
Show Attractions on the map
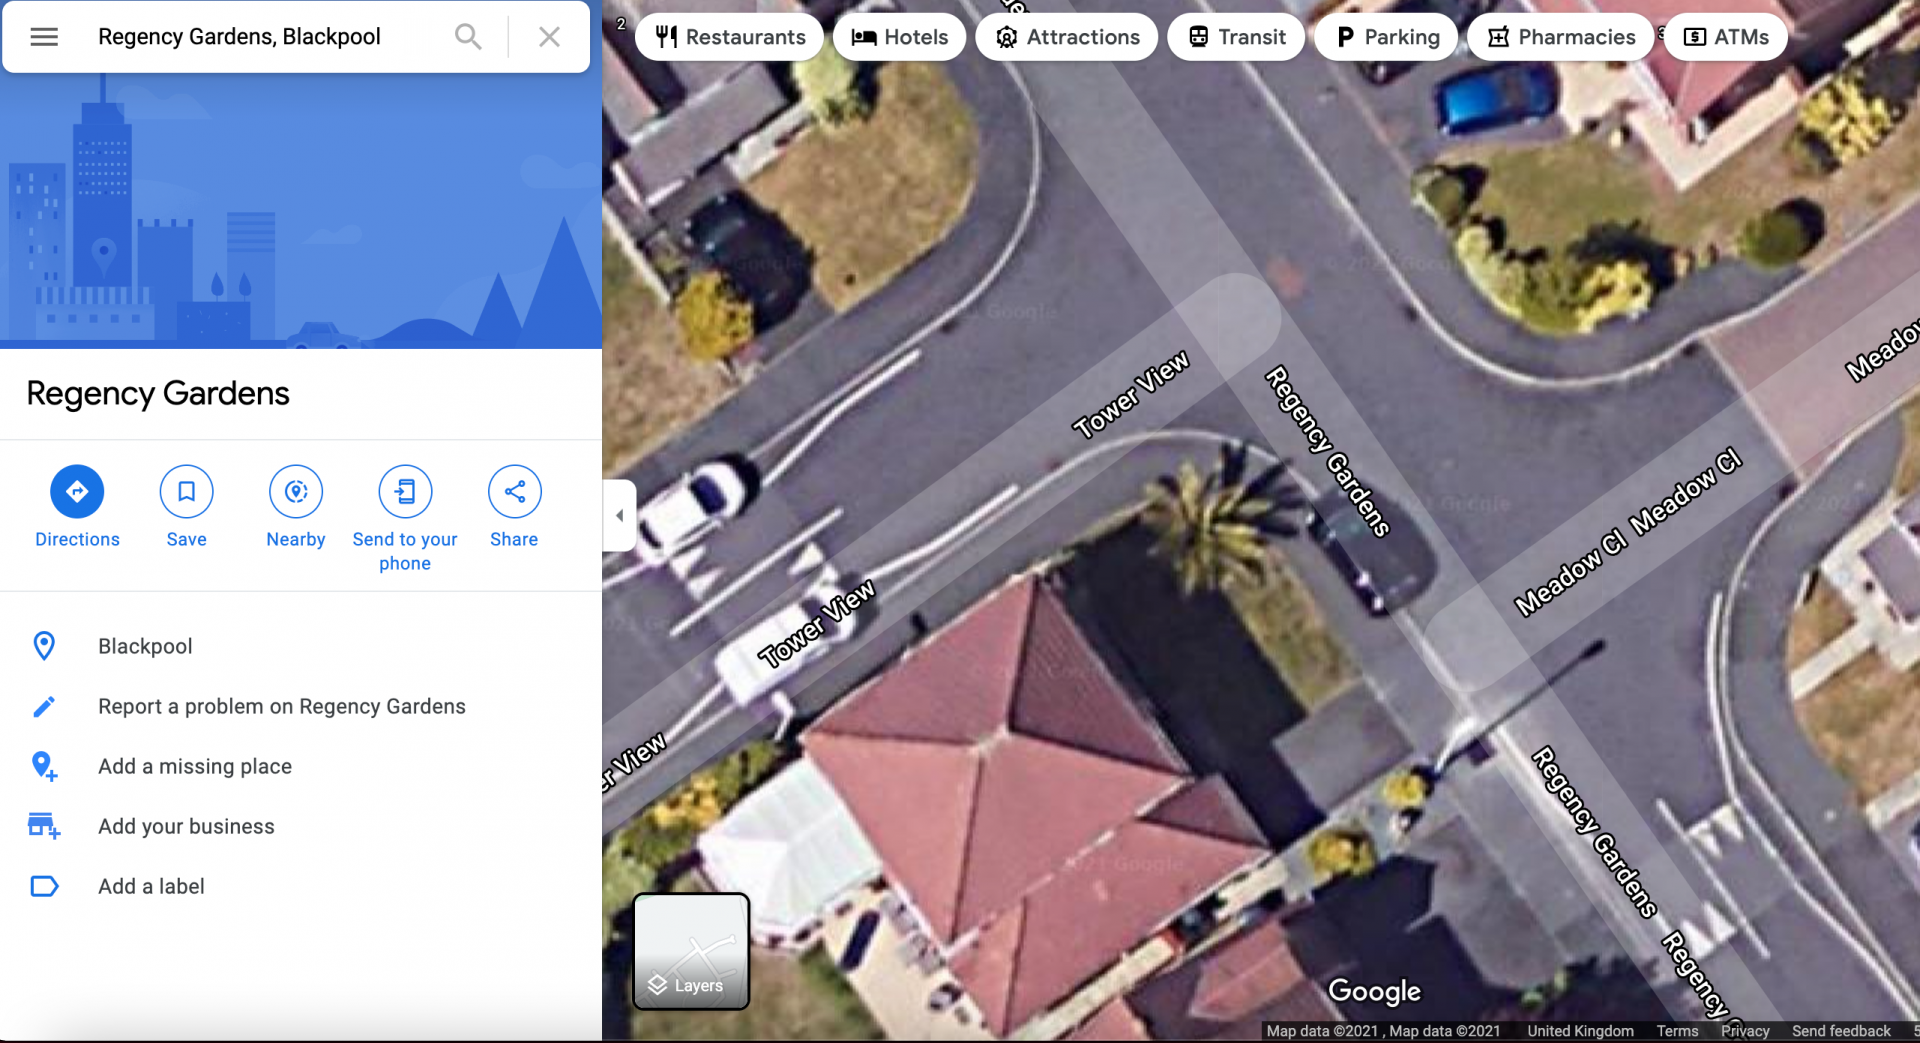(x=1067, y=37)
